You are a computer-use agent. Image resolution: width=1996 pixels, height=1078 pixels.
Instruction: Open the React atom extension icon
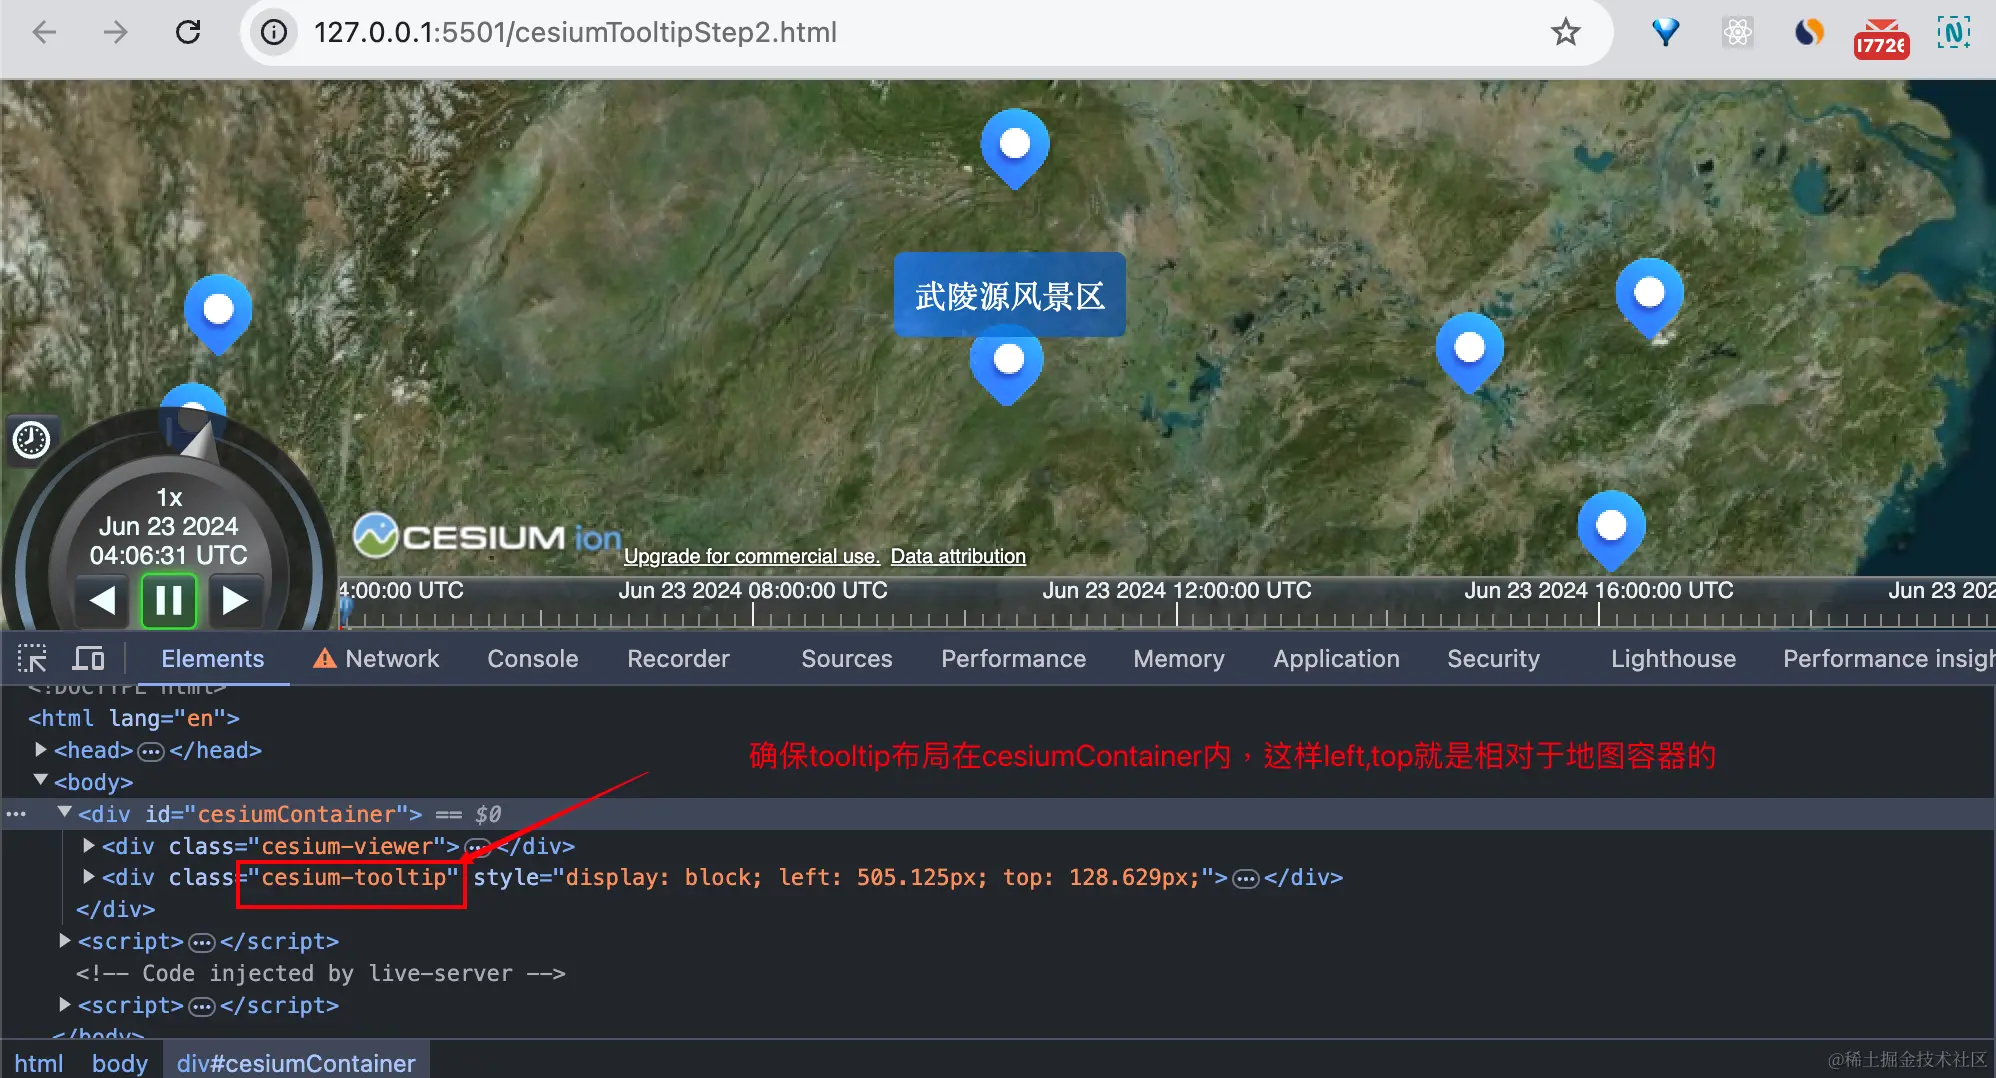tap(1738, 32)
